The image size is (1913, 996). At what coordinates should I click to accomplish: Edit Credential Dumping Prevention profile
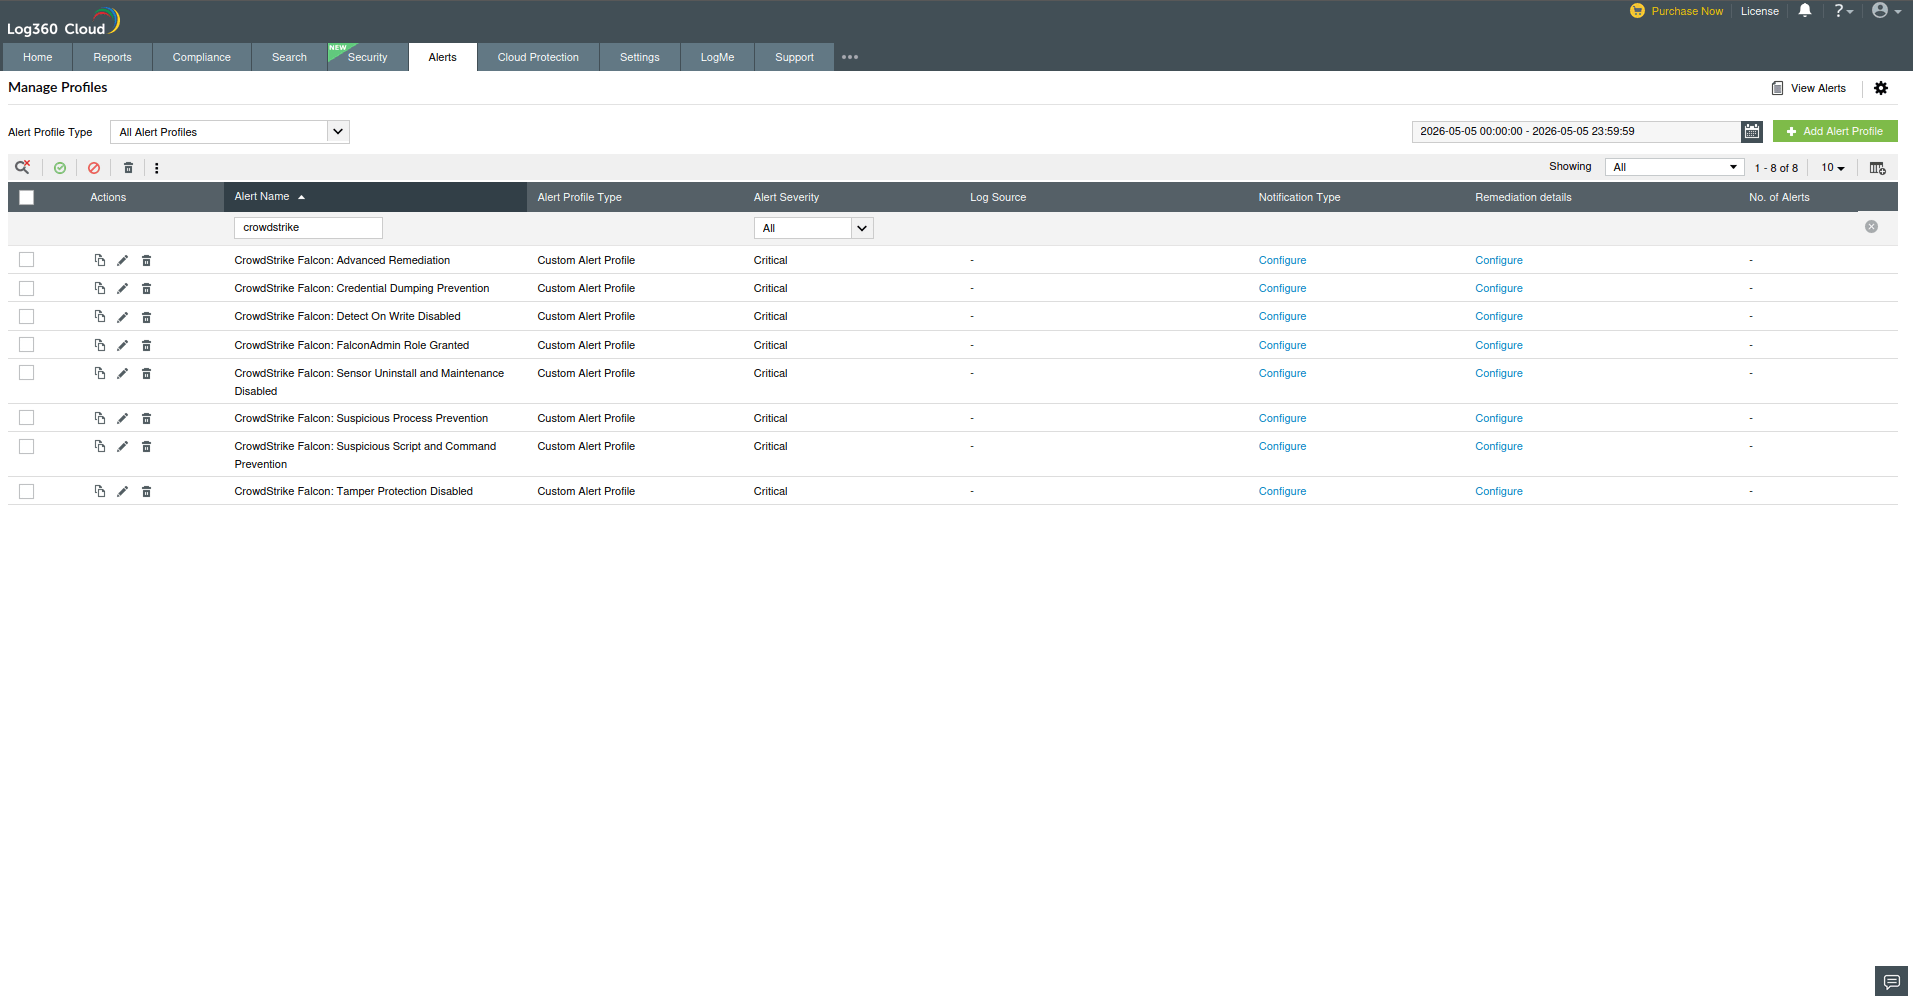click(x=122, y=288)
